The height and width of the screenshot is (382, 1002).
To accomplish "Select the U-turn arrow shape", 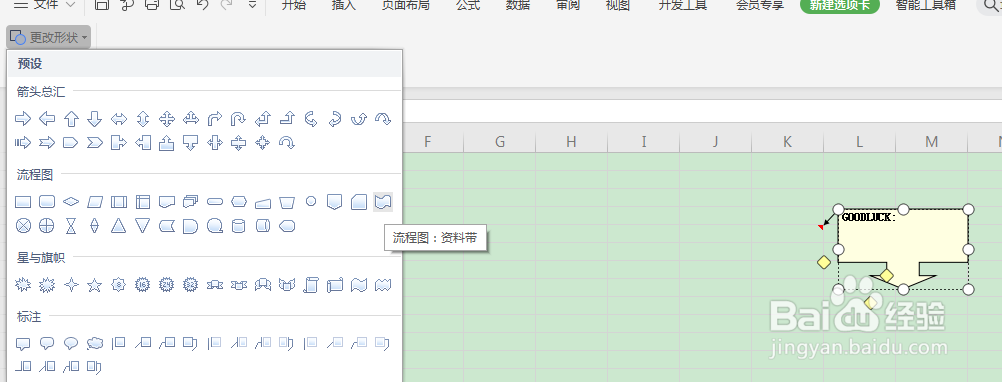I will [238, 118].
